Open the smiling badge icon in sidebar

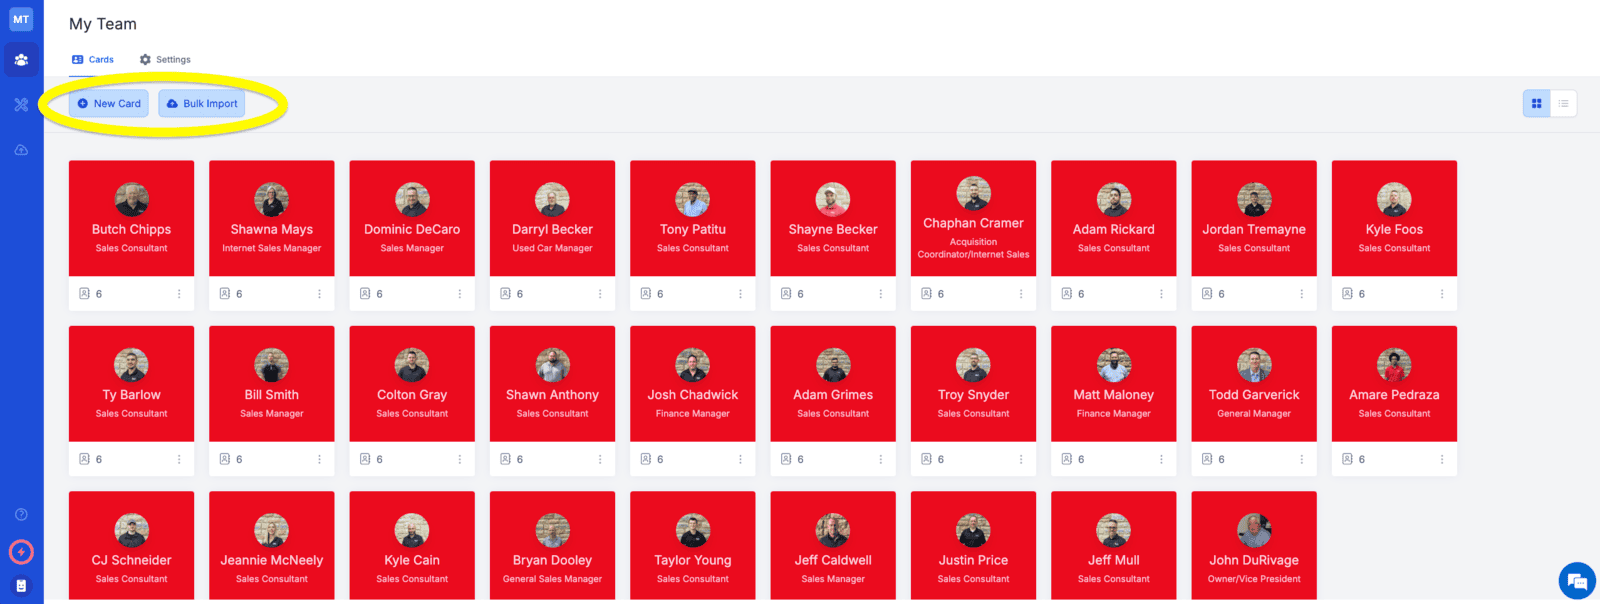point(21,586)
